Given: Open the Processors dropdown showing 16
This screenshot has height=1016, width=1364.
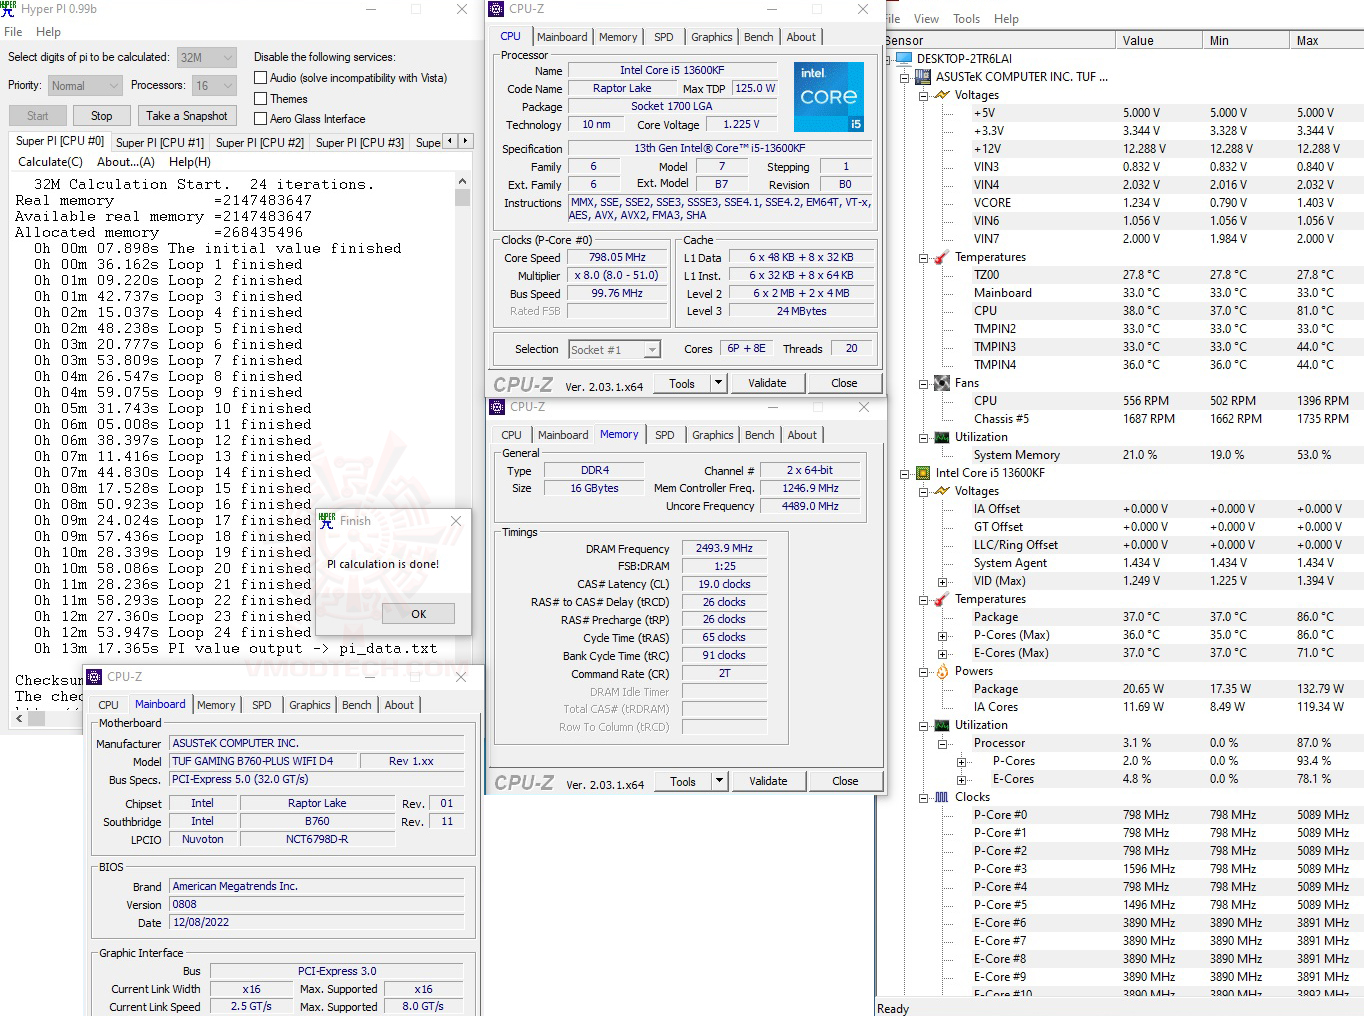Looking at the screenshot, I should 214,86.
